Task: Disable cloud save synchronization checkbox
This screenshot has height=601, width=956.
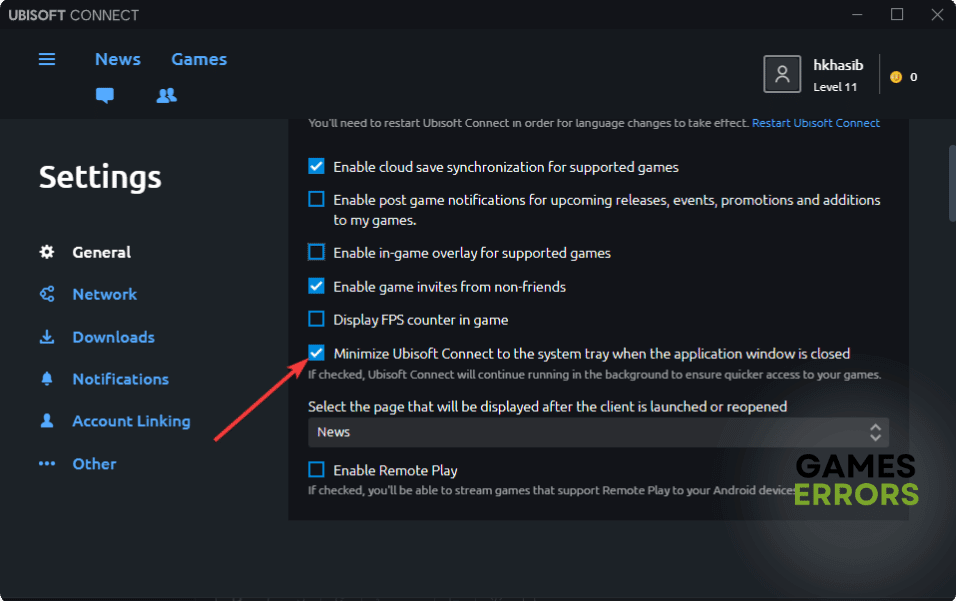Action: 316,167
